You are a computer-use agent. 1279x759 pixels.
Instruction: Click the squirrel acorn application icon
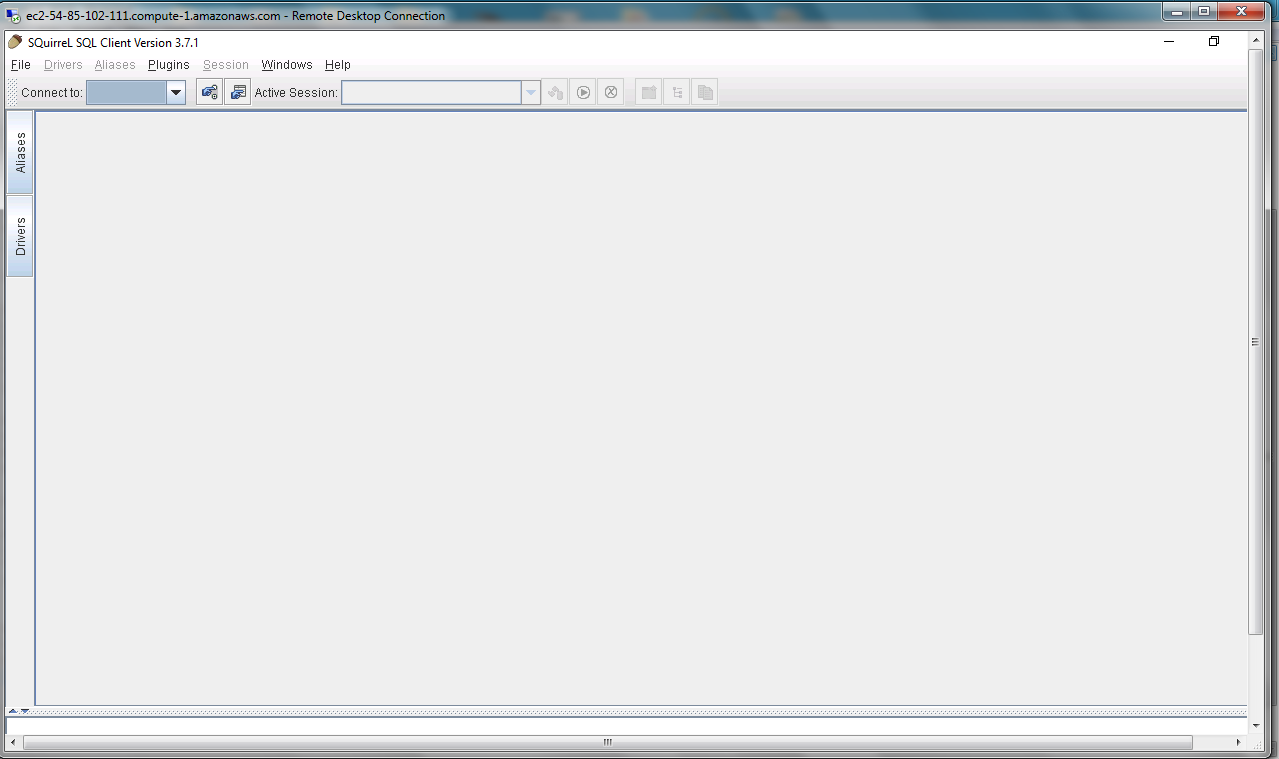(x=14, y=42)
